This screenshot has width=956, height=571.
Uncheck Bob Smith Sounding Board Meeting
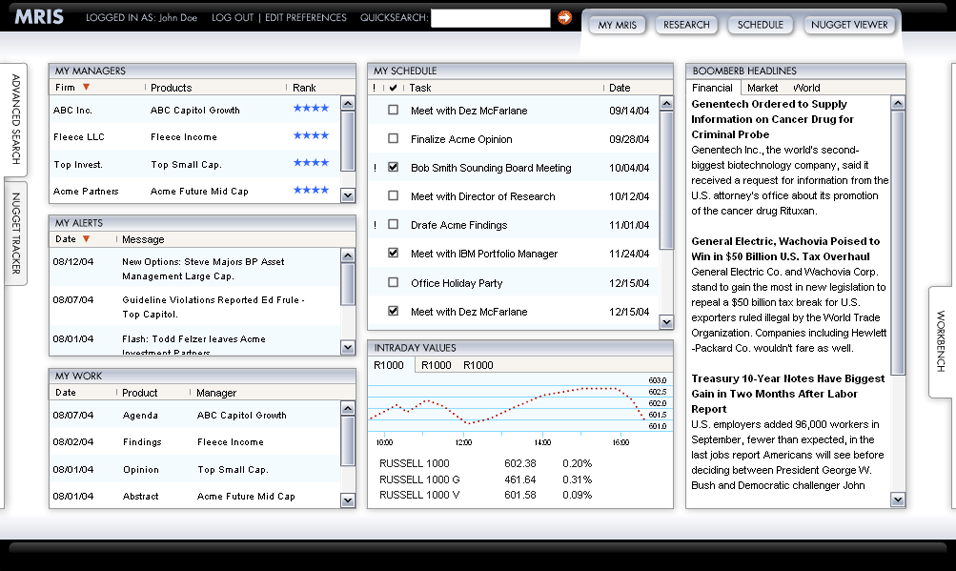click(x=393, y=166)
